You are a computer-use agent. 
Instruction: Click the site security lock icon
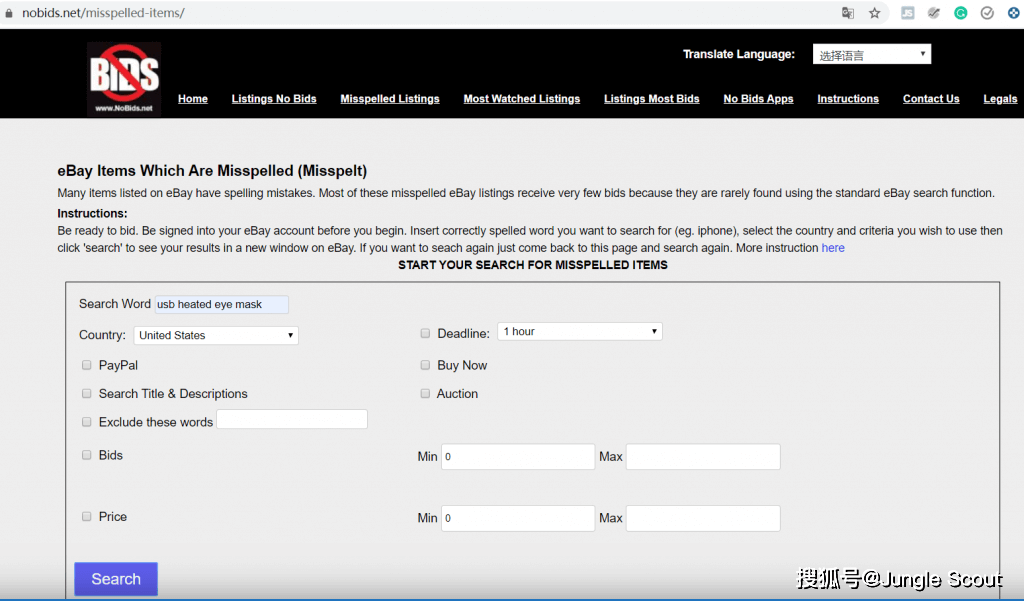click(8, 13)
